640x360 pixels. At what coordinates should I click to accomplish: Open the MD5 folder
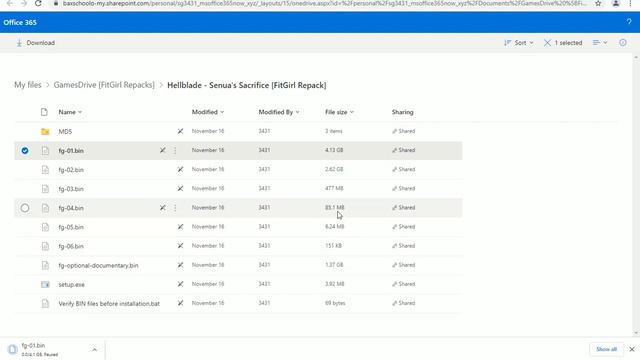(65, 131)
